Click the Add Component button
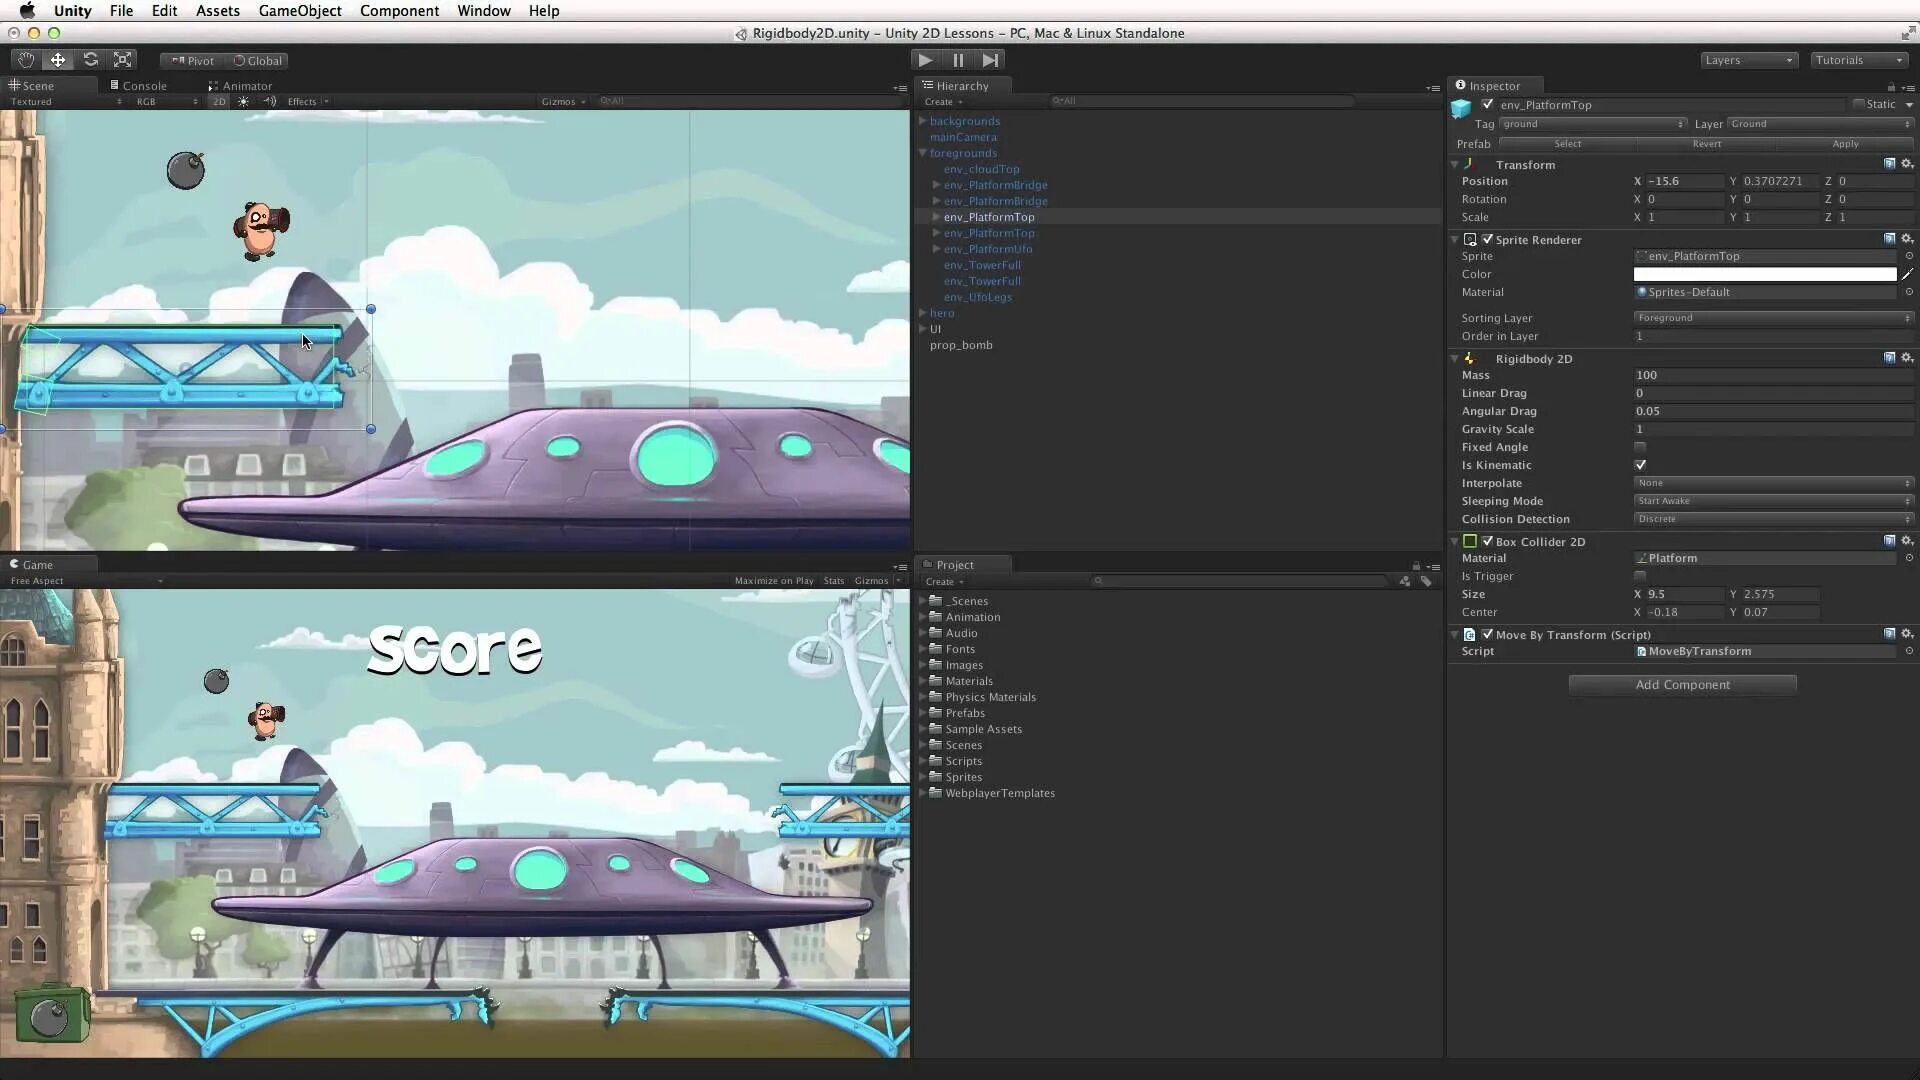 (x=1682, y=685)
